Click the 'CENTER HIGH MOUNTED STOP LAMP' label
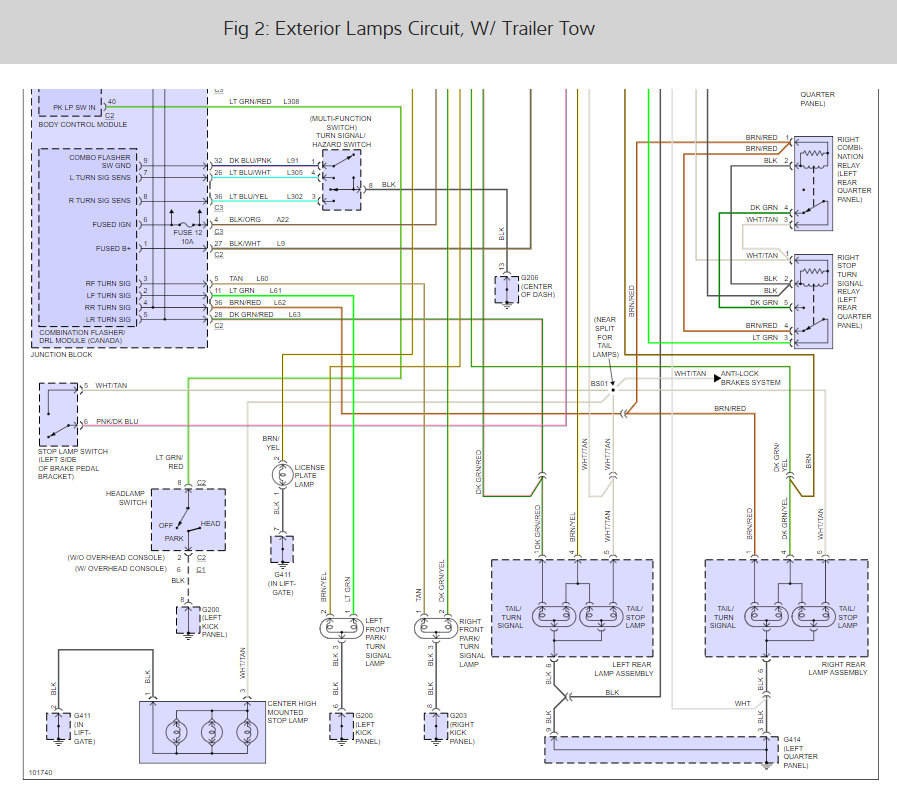The height and width of the screenshot is (797, 897). coord(292,712)
